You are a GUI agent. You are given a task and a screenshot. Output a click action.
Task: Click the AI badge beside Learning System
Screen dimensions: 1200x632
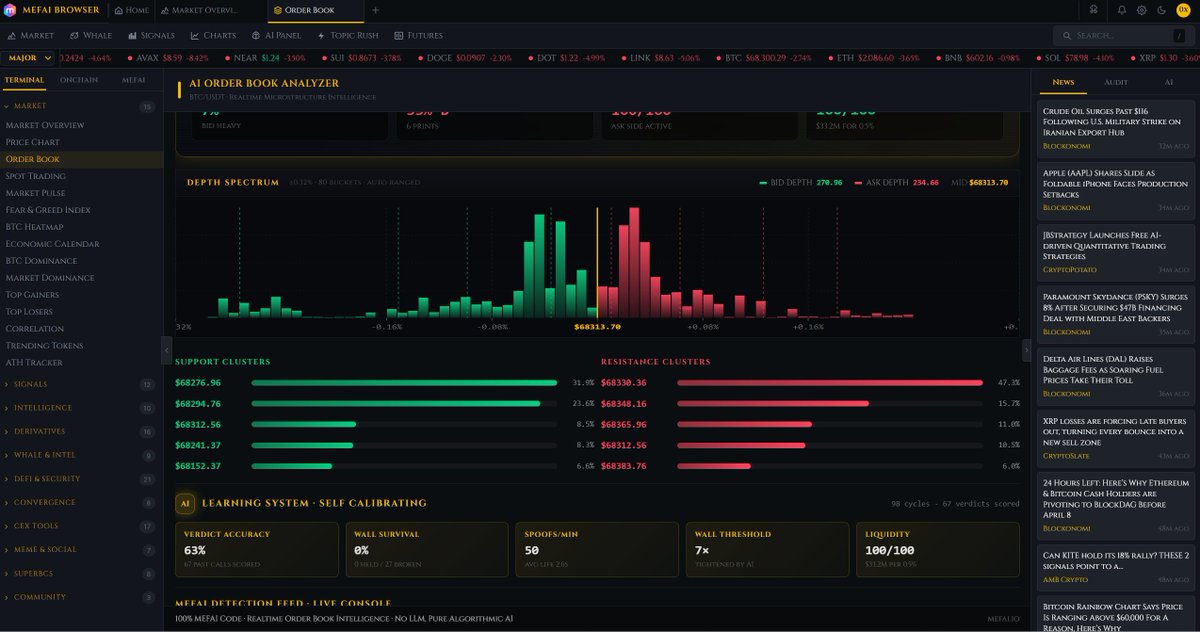184,503
